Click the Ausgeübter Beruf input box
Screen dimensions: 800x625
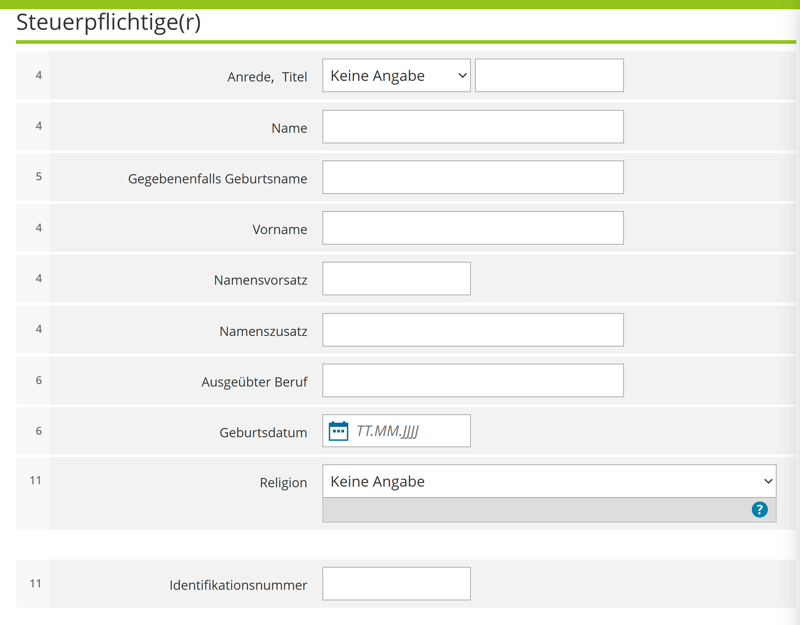tap(472, 381)
